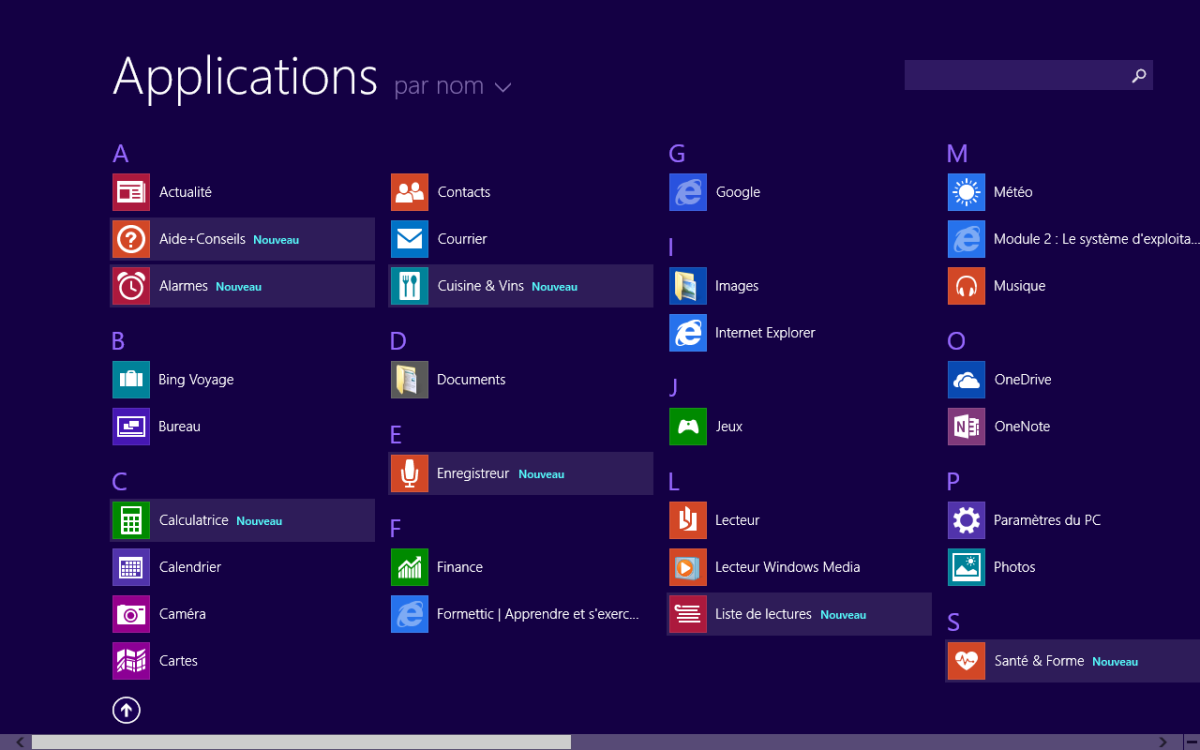Viewport: 1200px width, 750px height.
Task: Open Bing Voyage suitcase icon
Action: [131, 380]
